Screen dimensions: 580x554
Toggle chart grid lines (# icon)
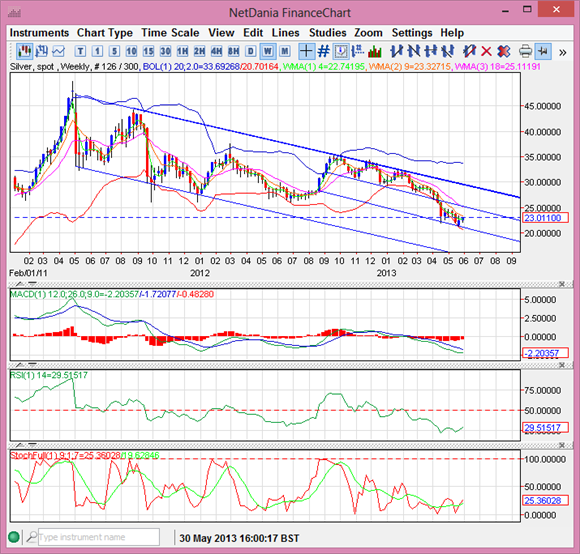[323, 51]
